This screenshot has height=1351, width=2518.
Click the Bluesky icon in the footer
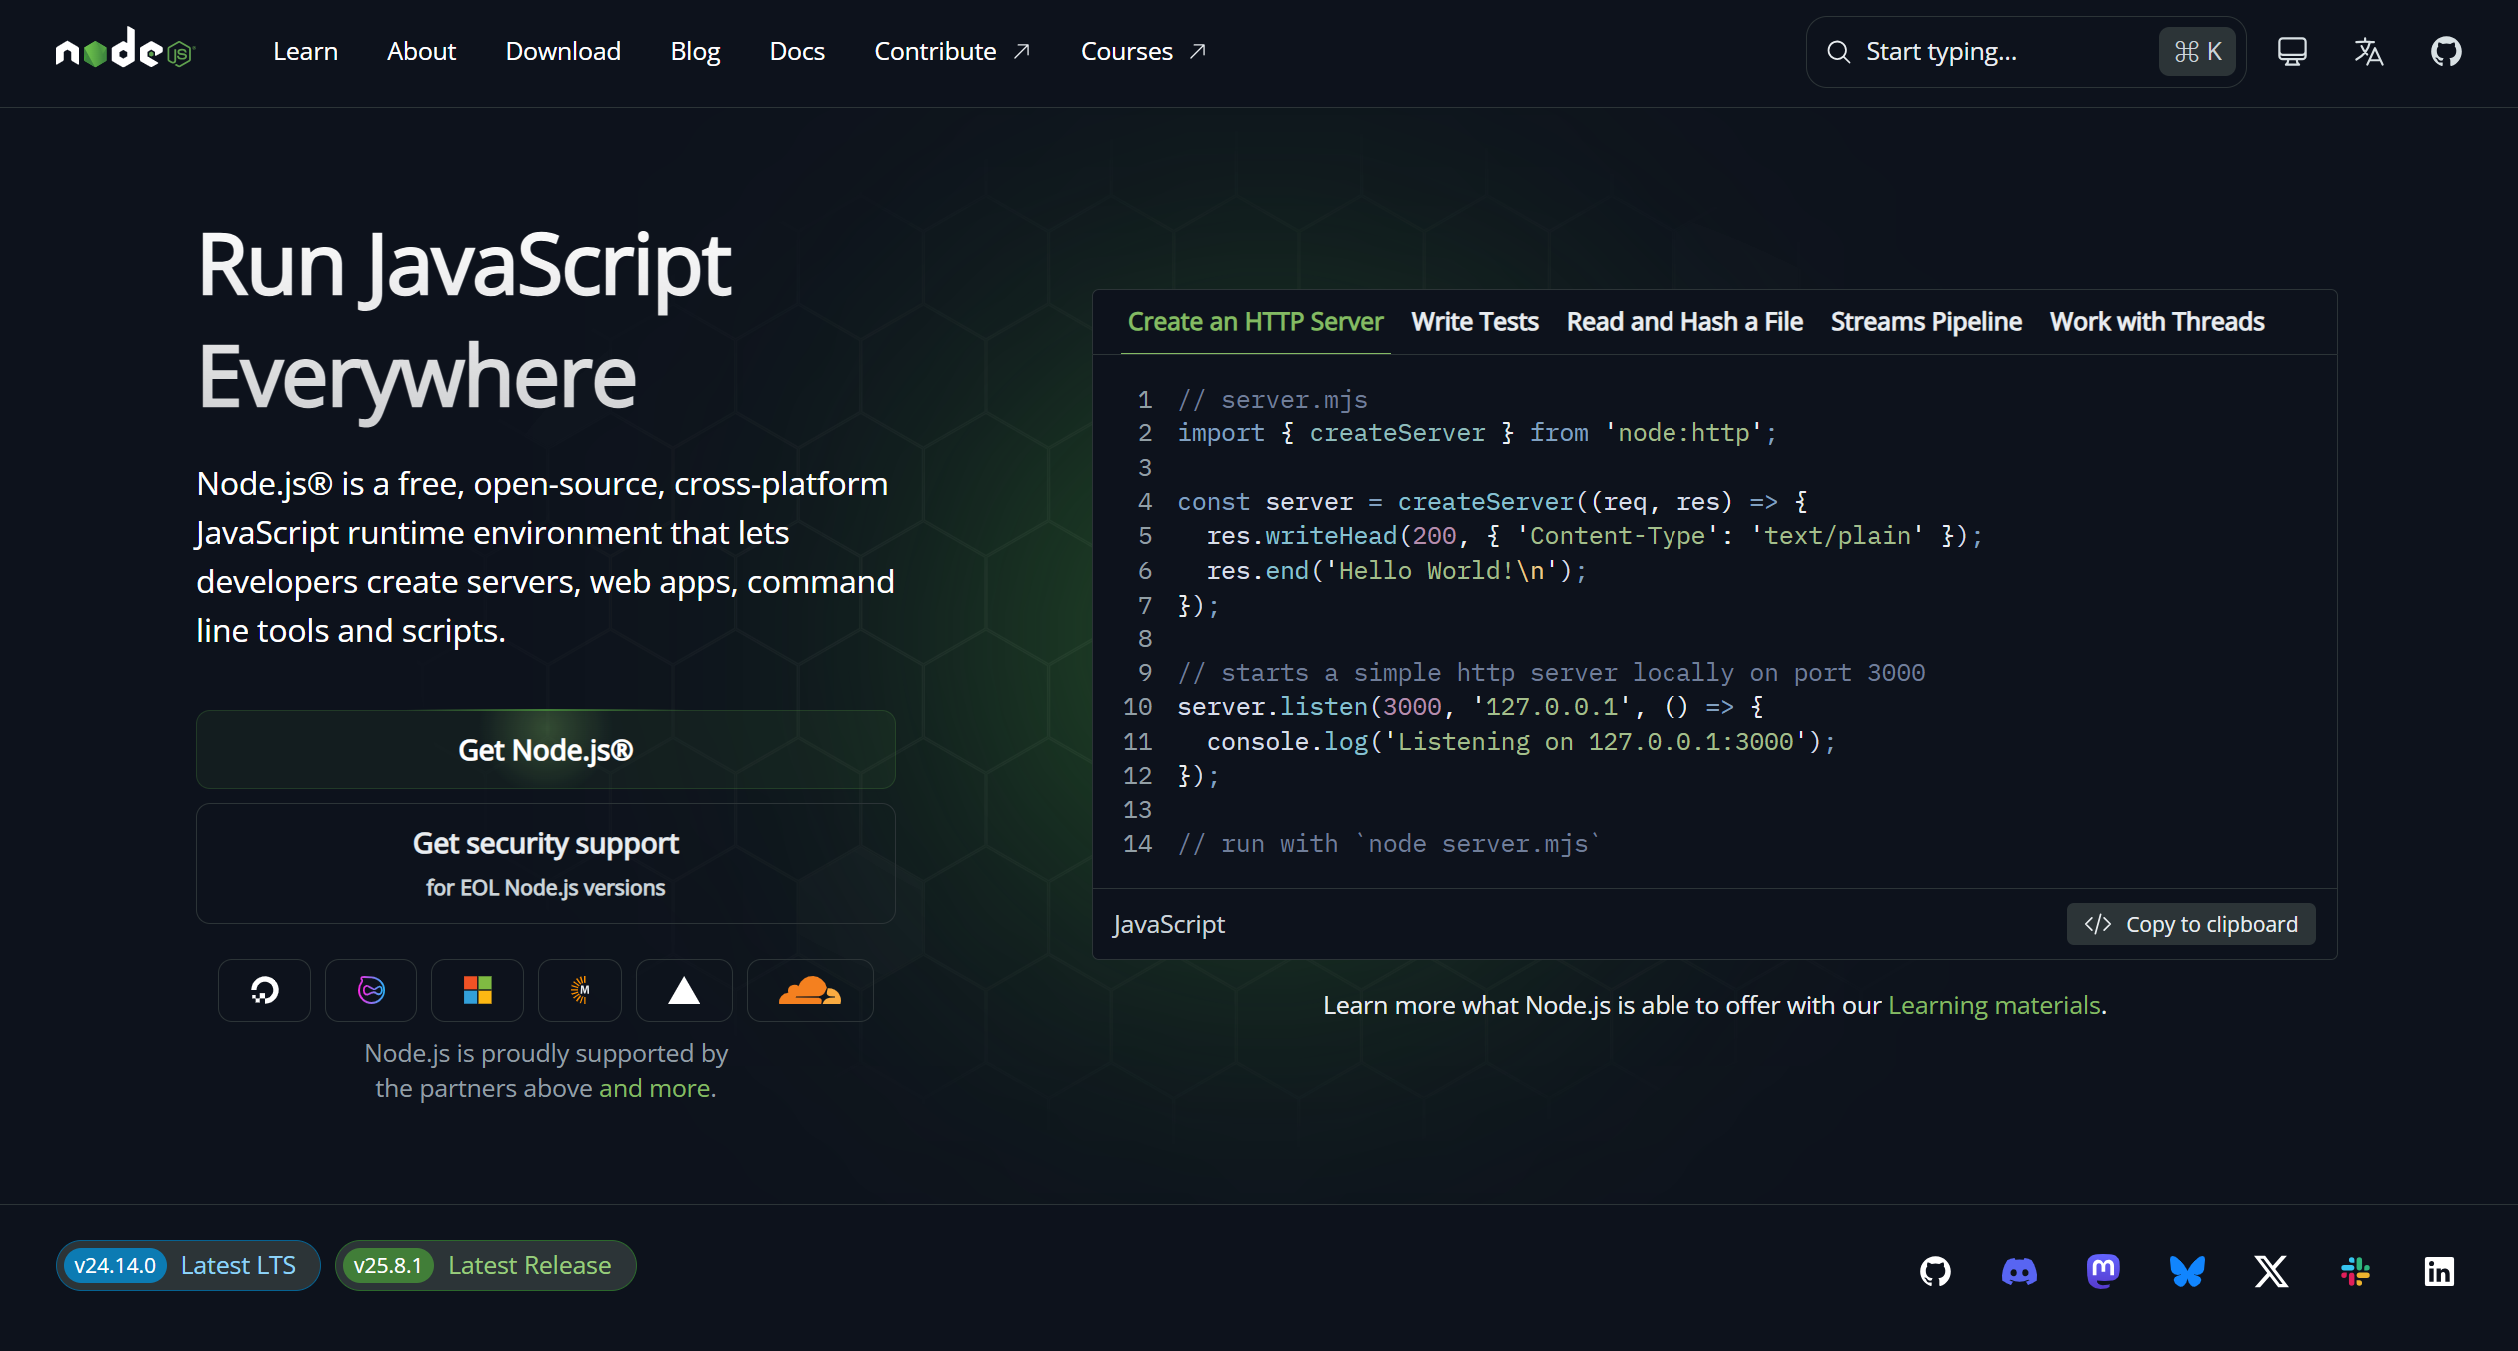point(2187,1271)
